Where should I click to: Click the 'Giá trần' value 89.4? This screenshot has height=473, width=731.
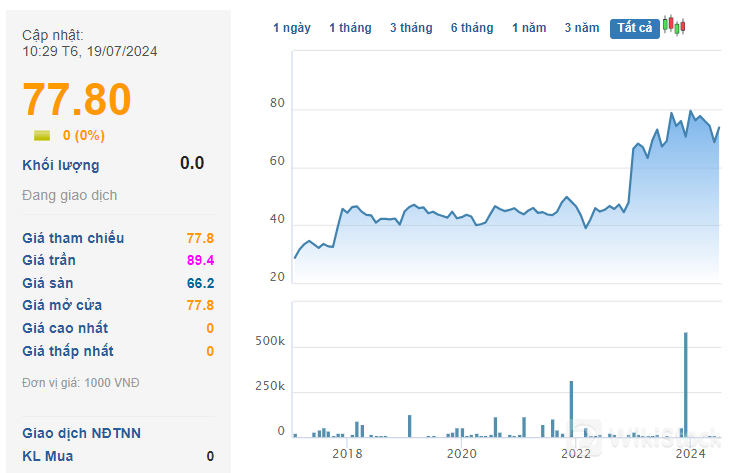[x=200, y=260]
